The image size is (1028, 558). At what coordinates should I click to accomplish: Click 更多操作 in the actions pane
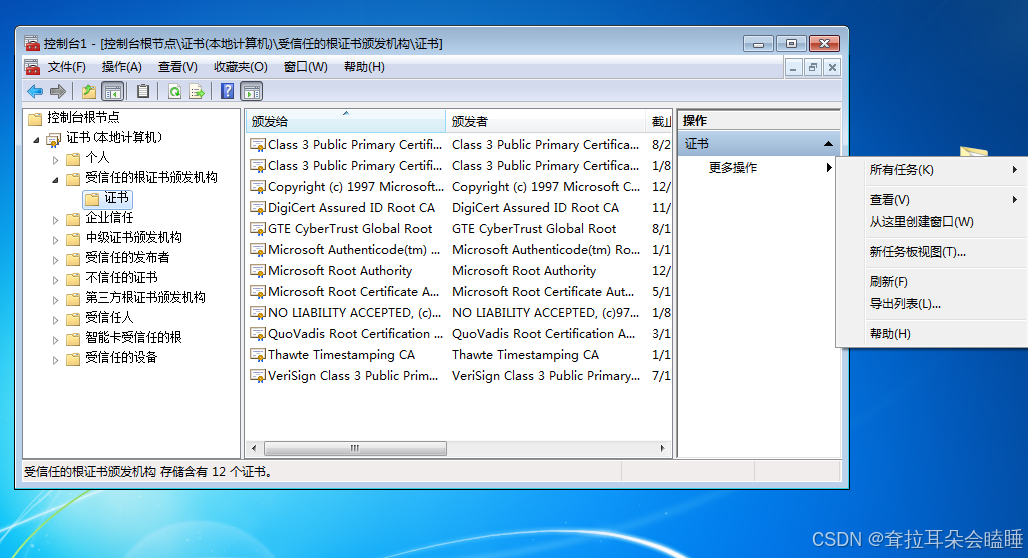732,168
